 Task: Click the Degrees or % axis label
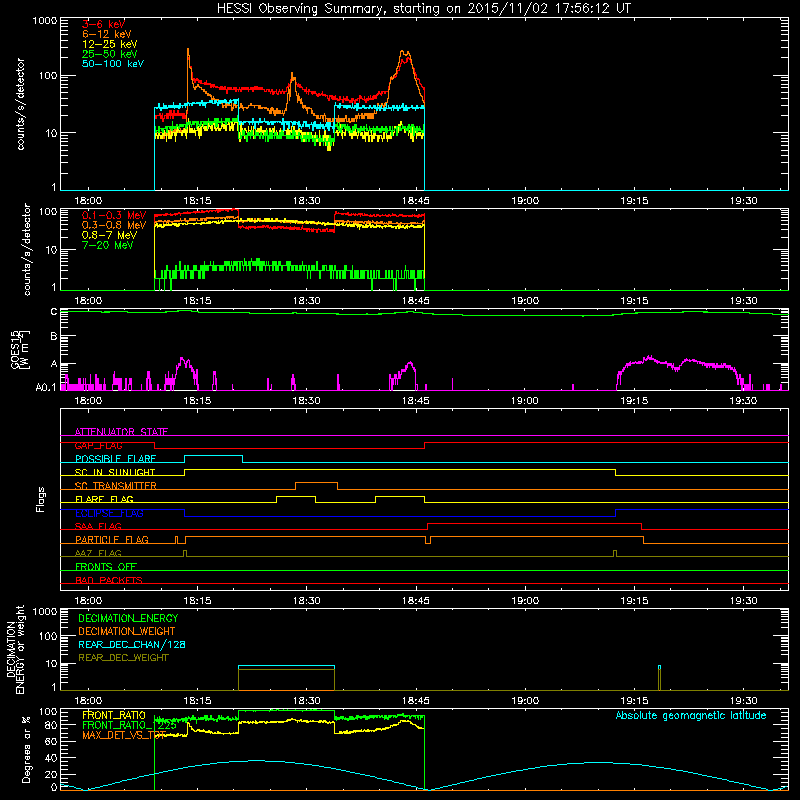[25, 750]
